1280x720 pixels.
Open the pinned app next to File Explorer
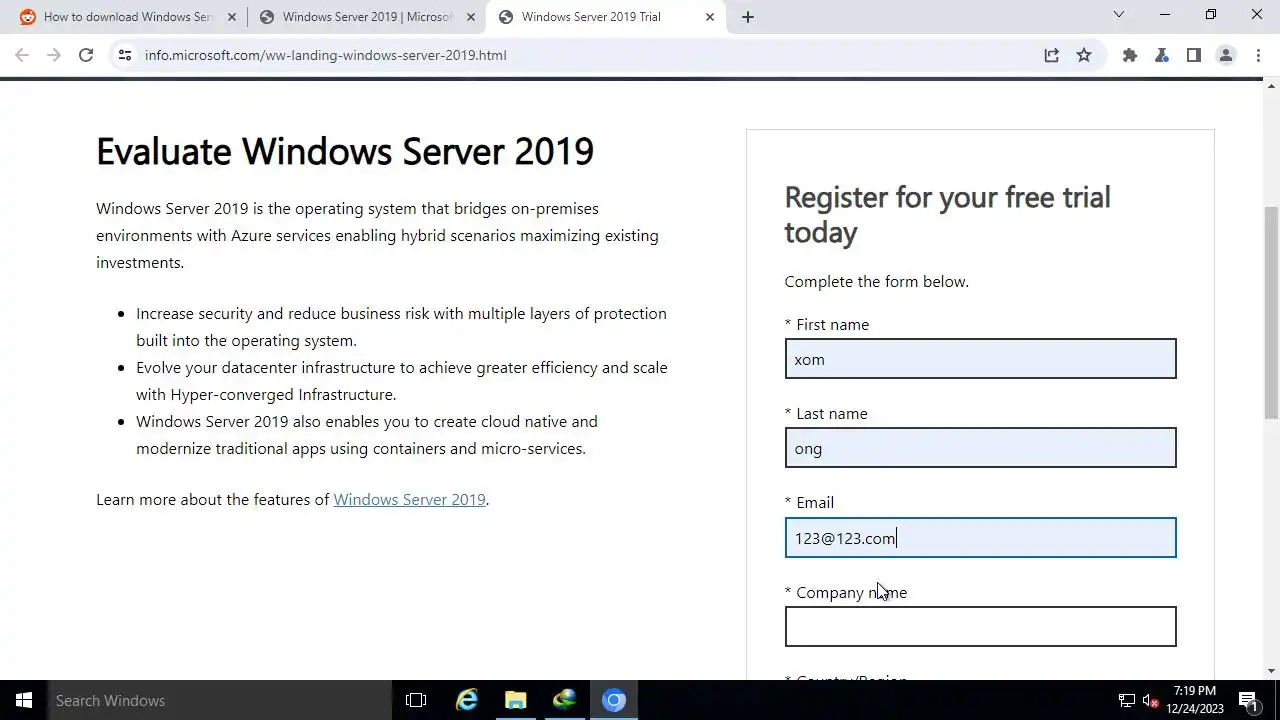[564, 700]
